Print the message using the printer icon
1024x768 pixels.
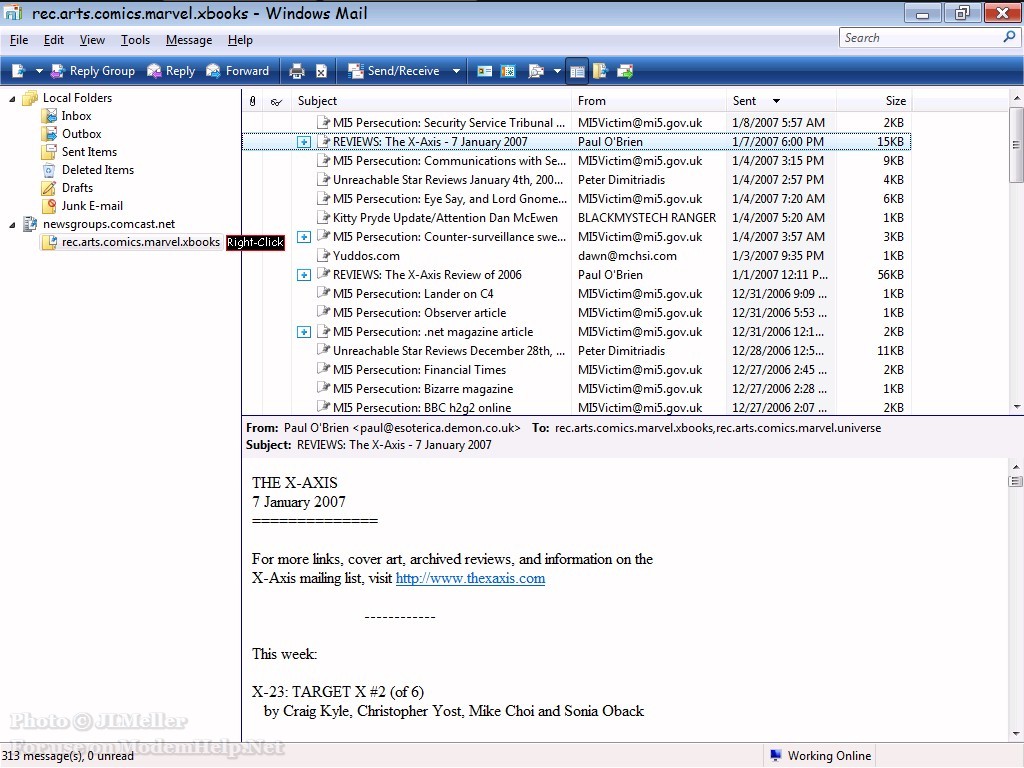tap(297, 71)
